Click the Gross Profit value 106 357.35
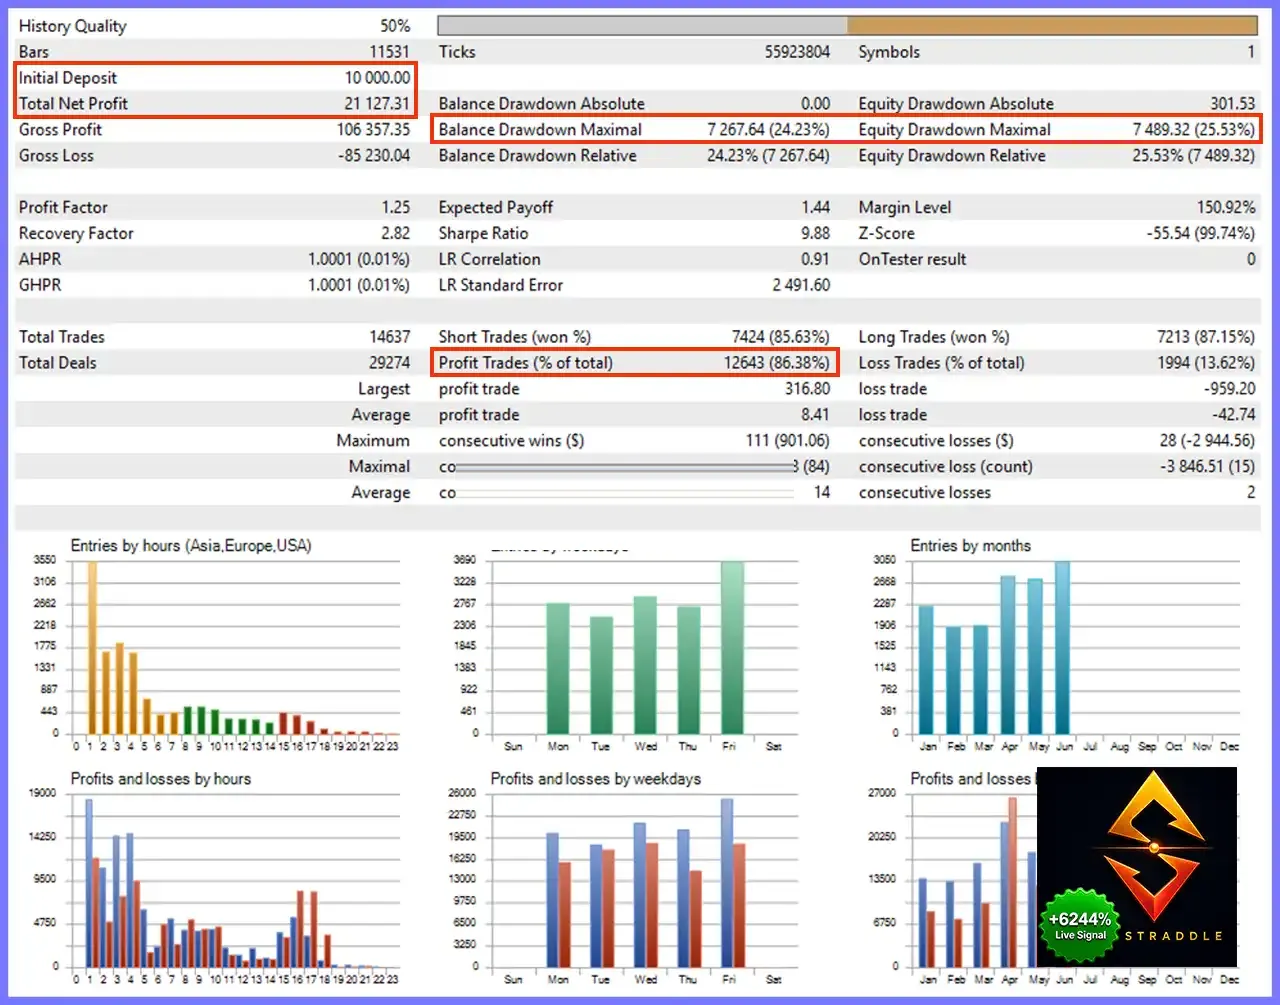1280x1005 pixels. tap(373, 130)
